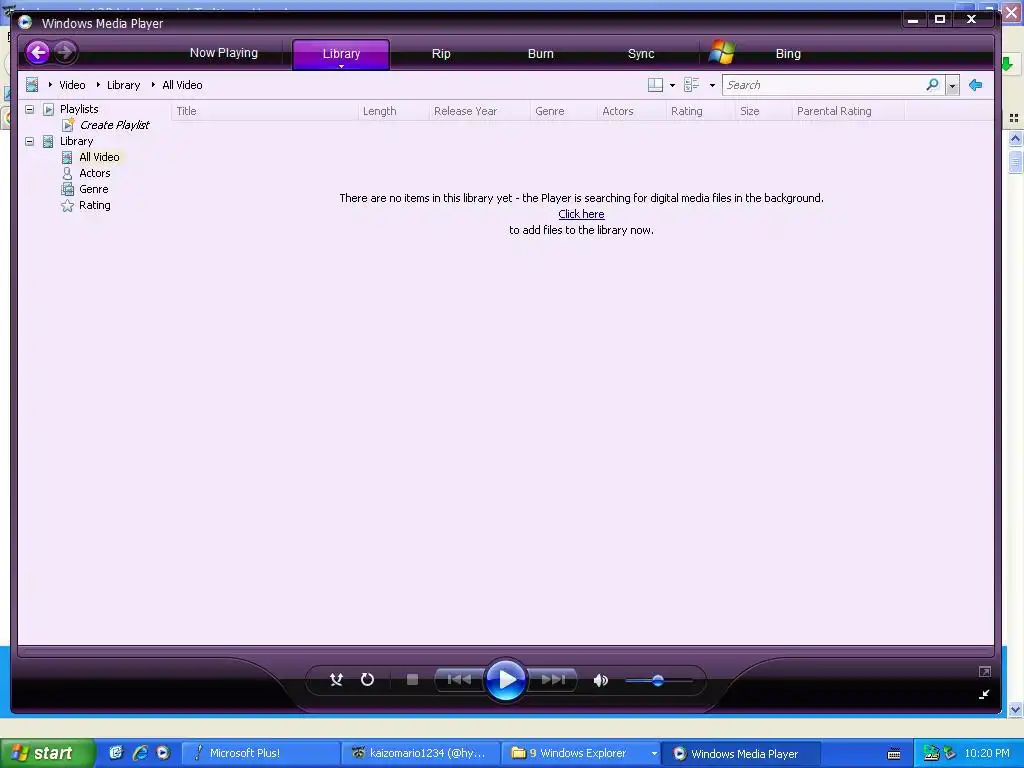Open the Windows start button
The height and width of the screenshot is (768, 1024).
pos(47,753)
